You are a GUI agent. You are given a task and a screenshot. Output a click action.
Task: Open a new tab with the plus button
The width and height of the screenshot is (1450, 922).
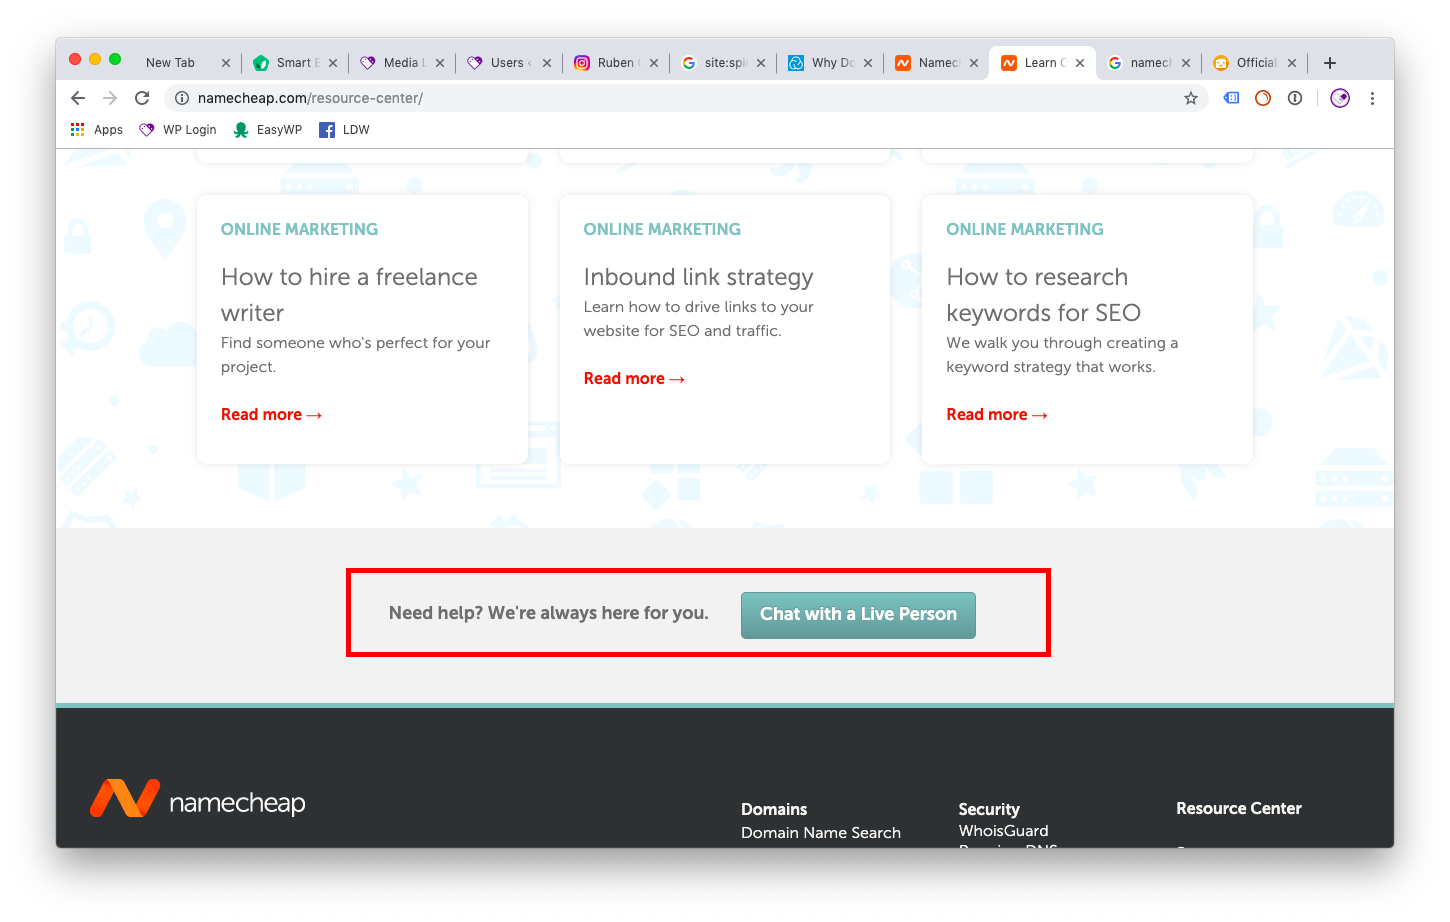click(1329, 63)
